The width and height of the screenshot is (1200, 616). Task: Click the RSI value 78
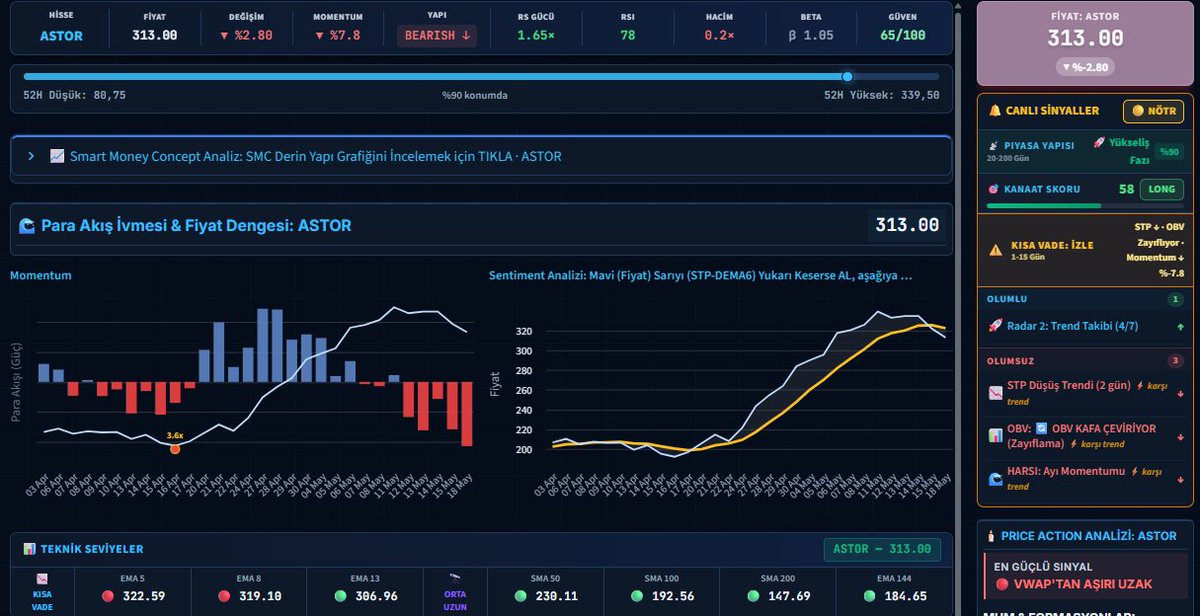point(627,35)
